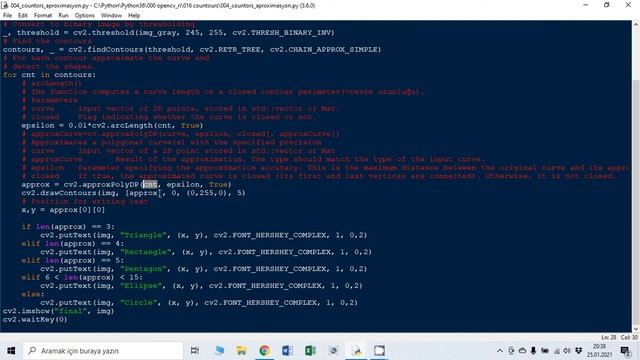Image resolution: width=640 pixels, height=360 pixels.
Task: Click the 'epsilon = 0.01*cv2.arcLength' line
Action: pos(112,126)
